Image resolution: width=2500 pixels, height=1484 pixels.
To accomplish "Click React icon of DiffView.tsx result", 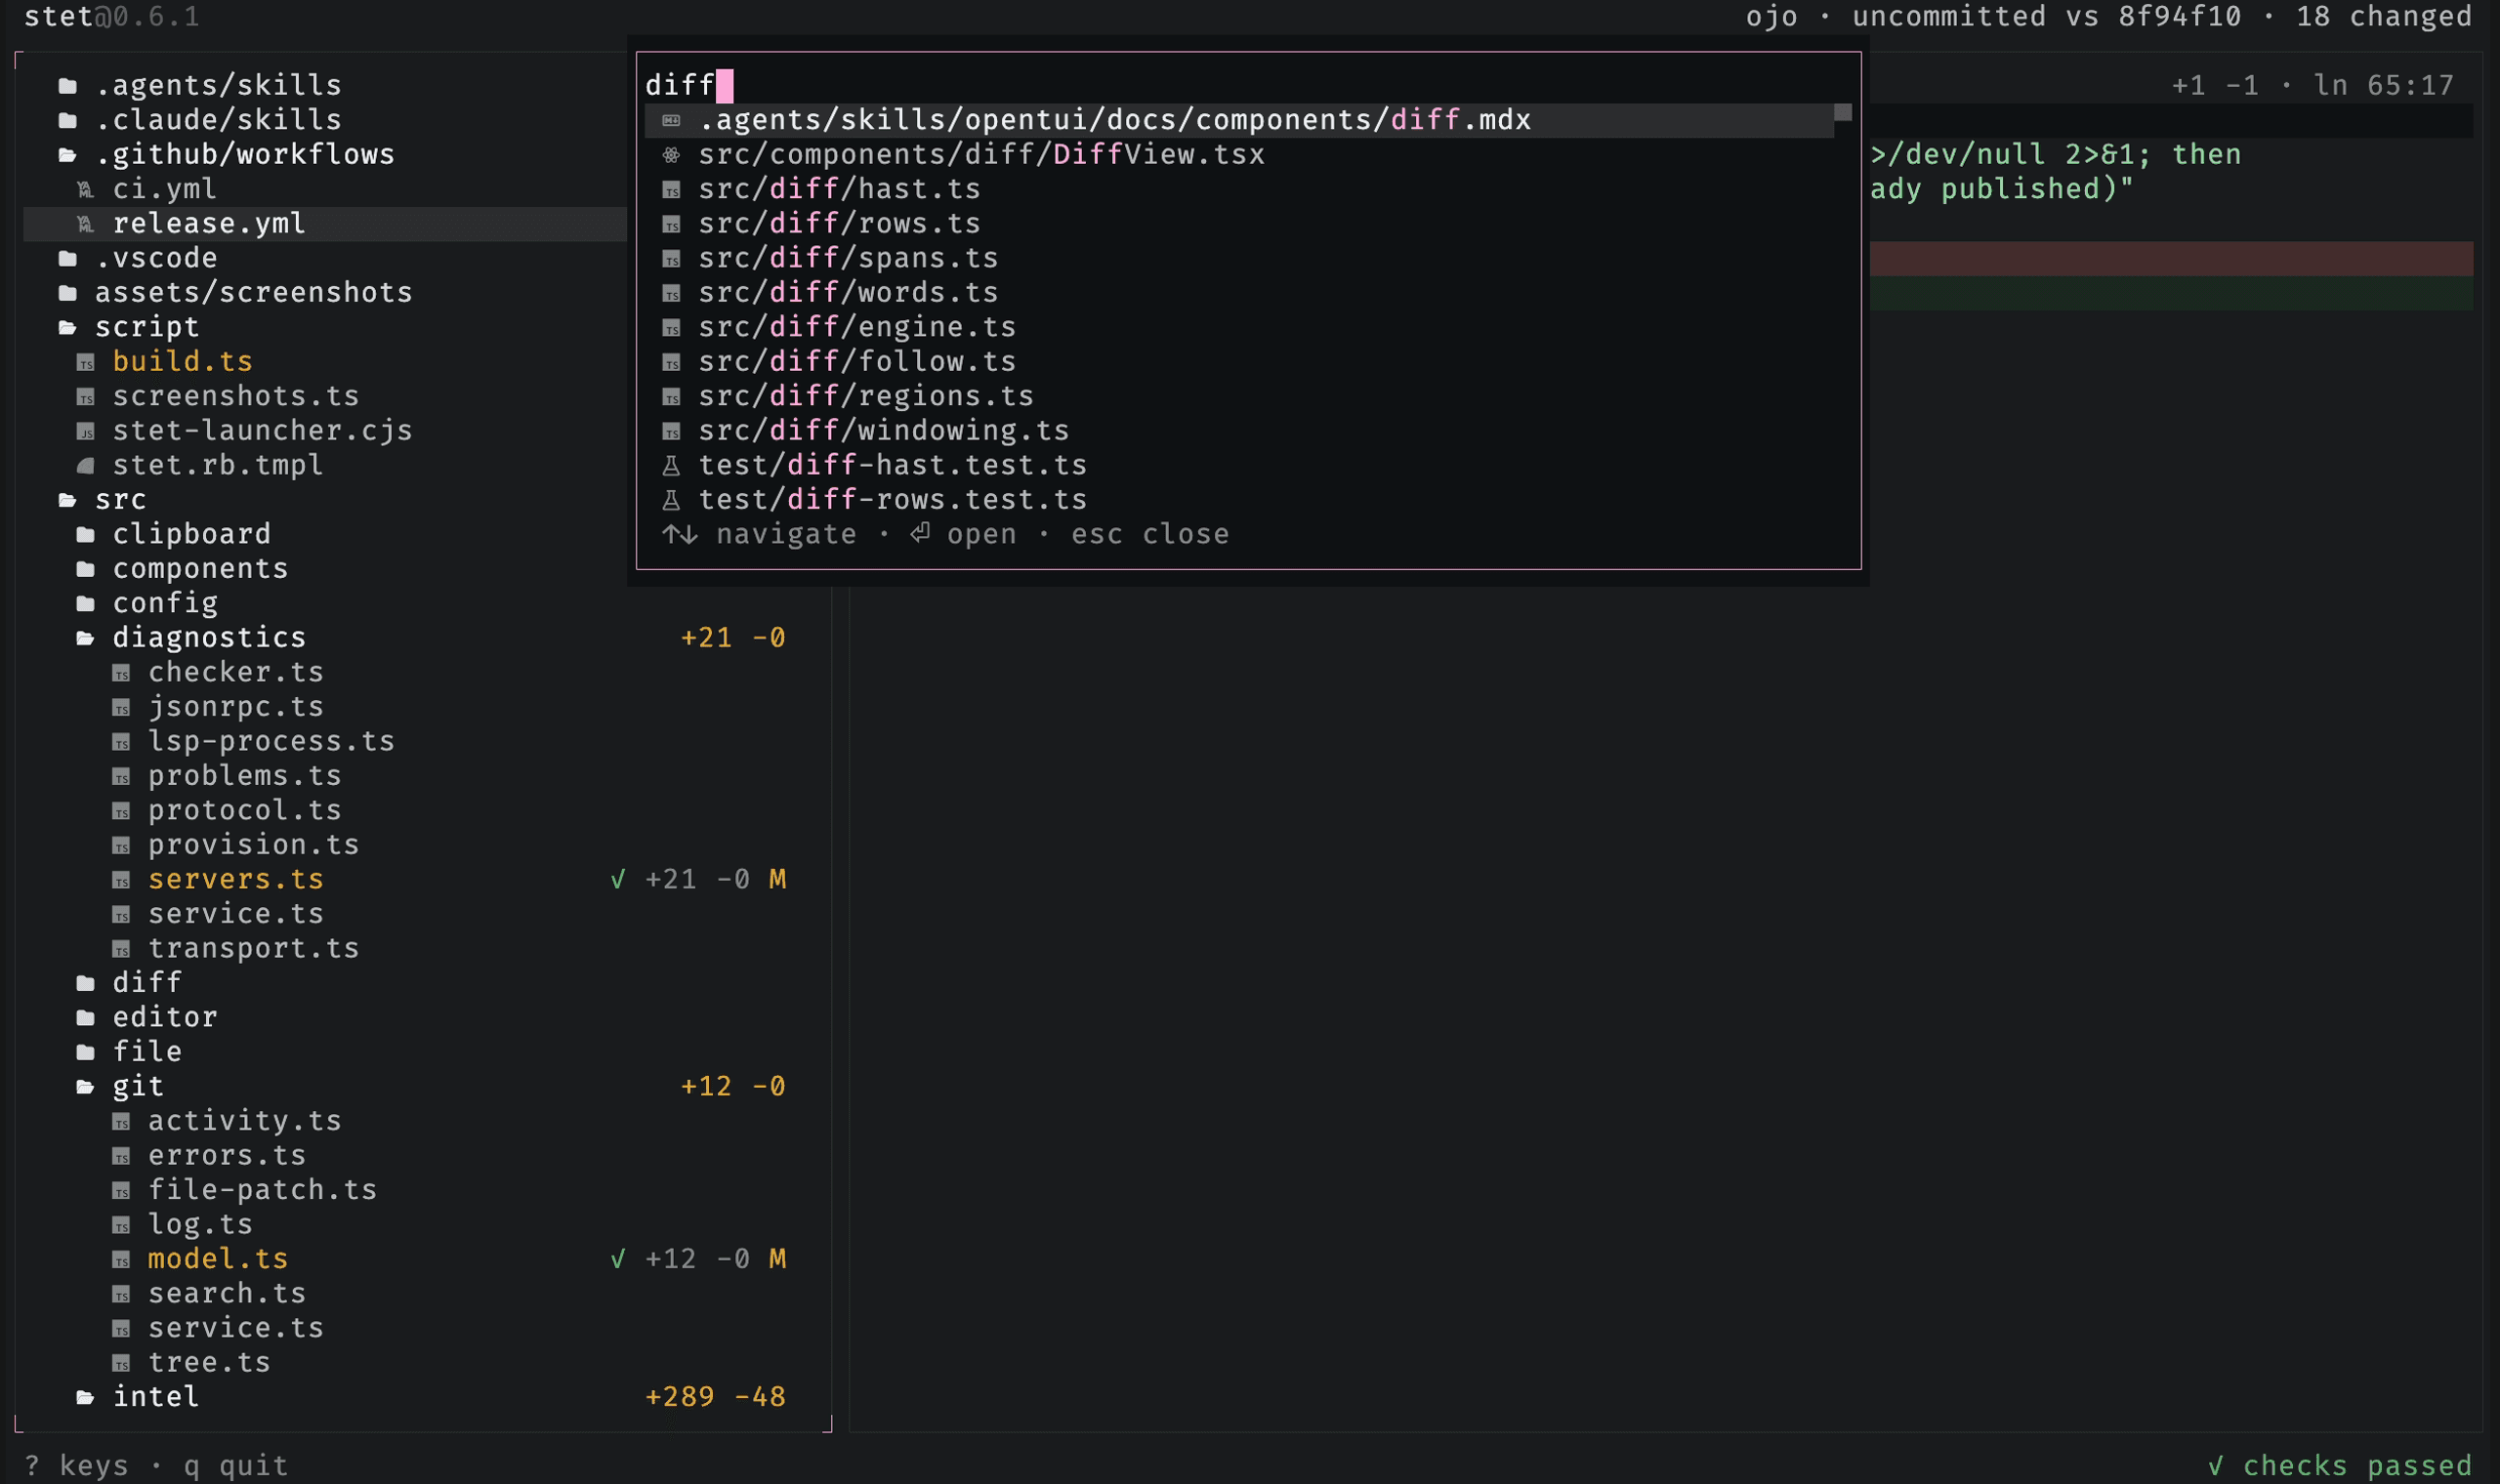I will point(672,155).
